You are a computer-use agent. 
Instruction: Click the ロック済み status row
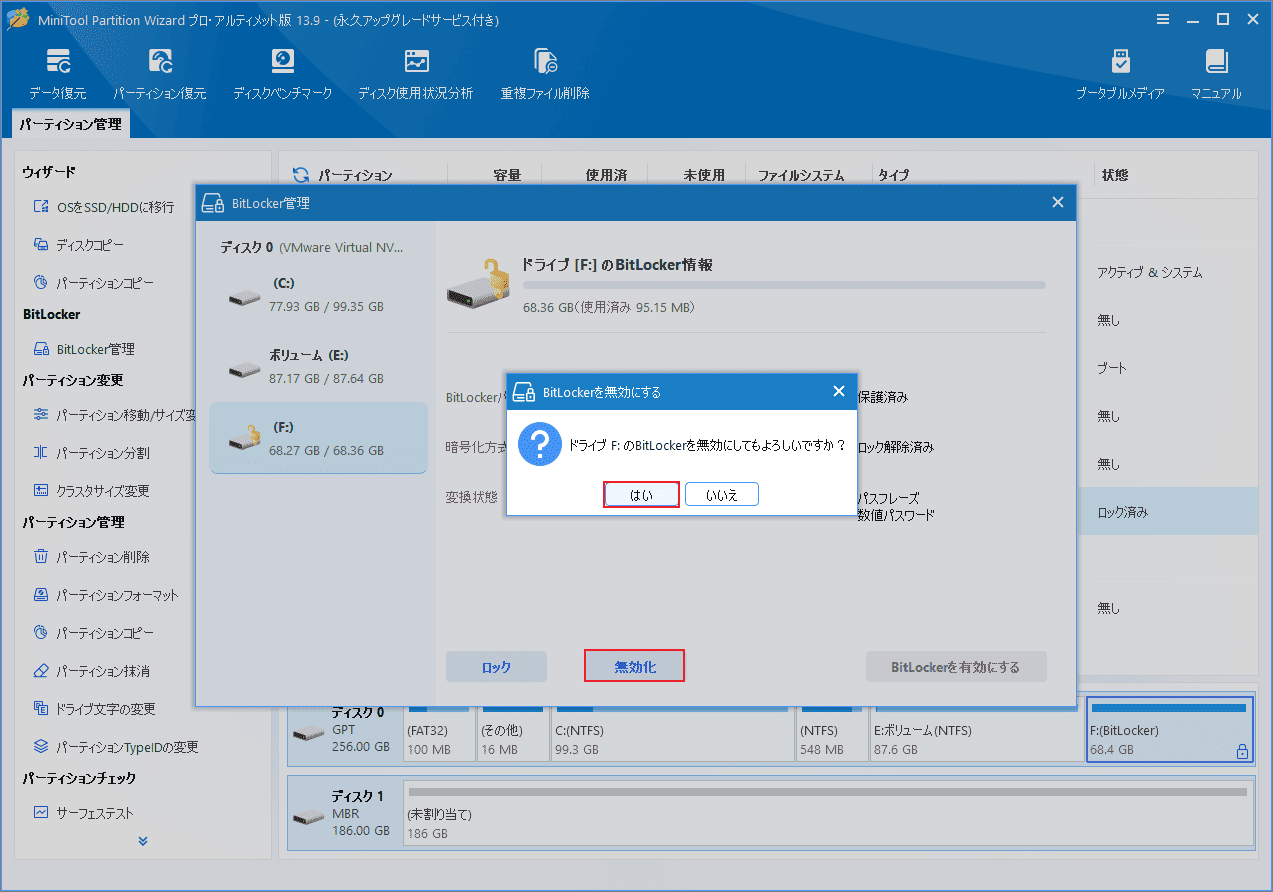pyautogui.click(x=1166, y=512)
